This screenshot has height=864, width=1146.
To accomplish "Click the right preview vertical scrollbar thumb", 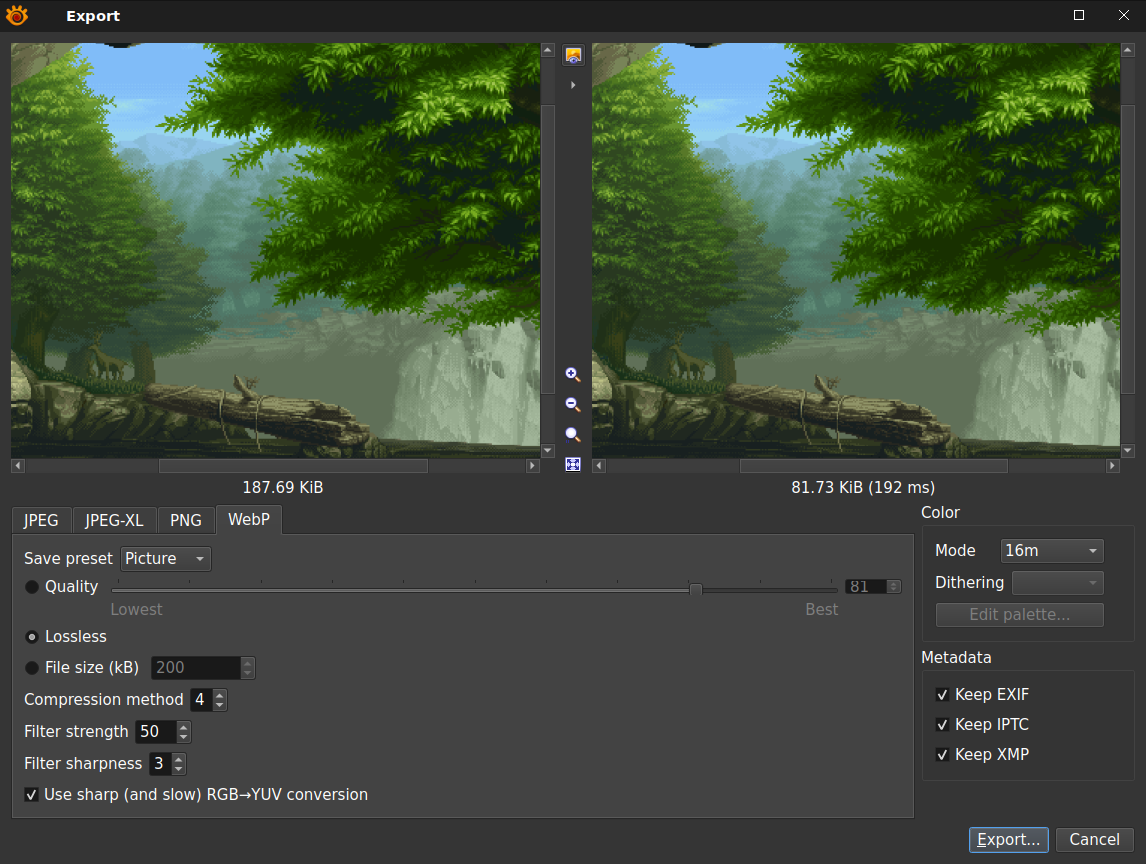I will 1128,249.
